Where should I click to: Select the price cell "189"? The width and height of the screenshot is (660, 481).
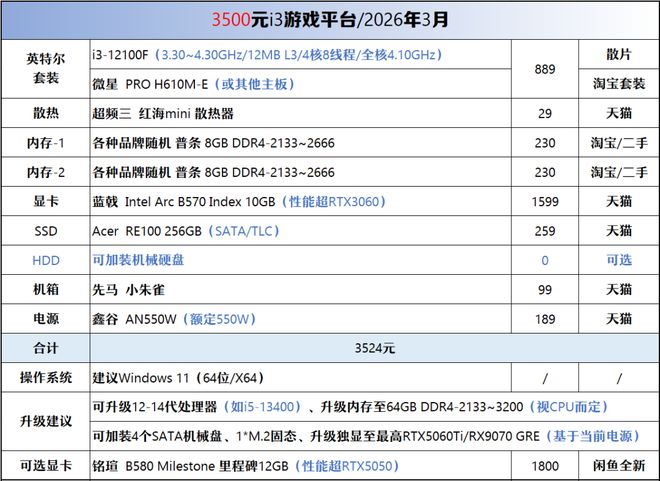pos(545,319)
